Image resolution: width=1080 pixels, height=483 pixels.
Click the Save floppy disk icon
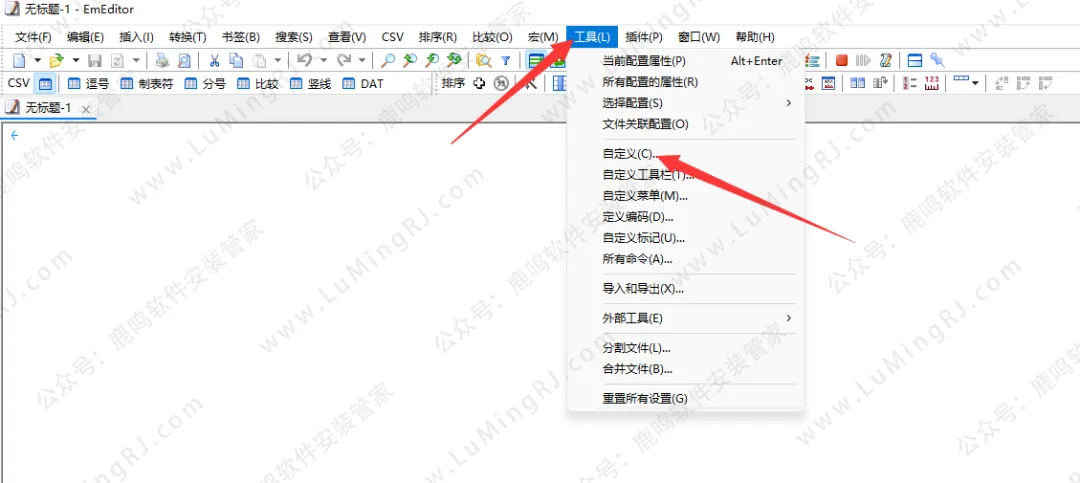(95, 61)
